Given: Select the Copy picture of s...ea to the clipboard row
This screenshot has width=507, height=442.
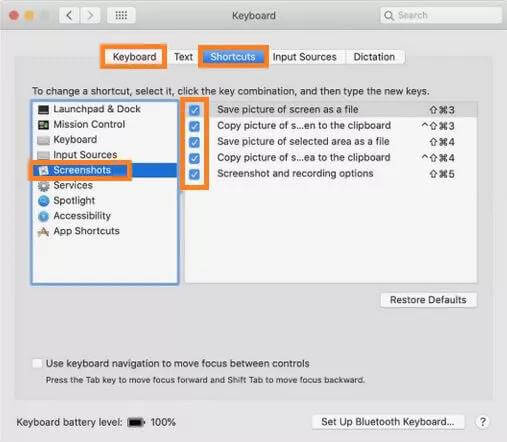Looking at the screenshot, I should tap(331, 158).
